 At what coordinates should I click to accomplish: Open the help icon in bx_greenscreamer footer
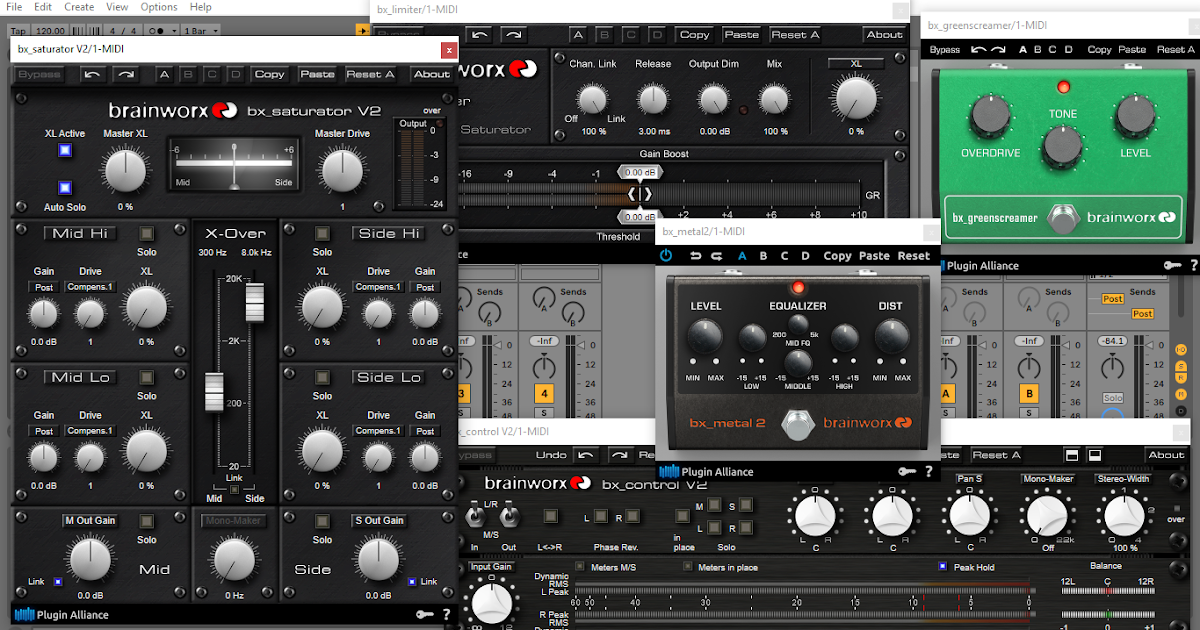1193,265
